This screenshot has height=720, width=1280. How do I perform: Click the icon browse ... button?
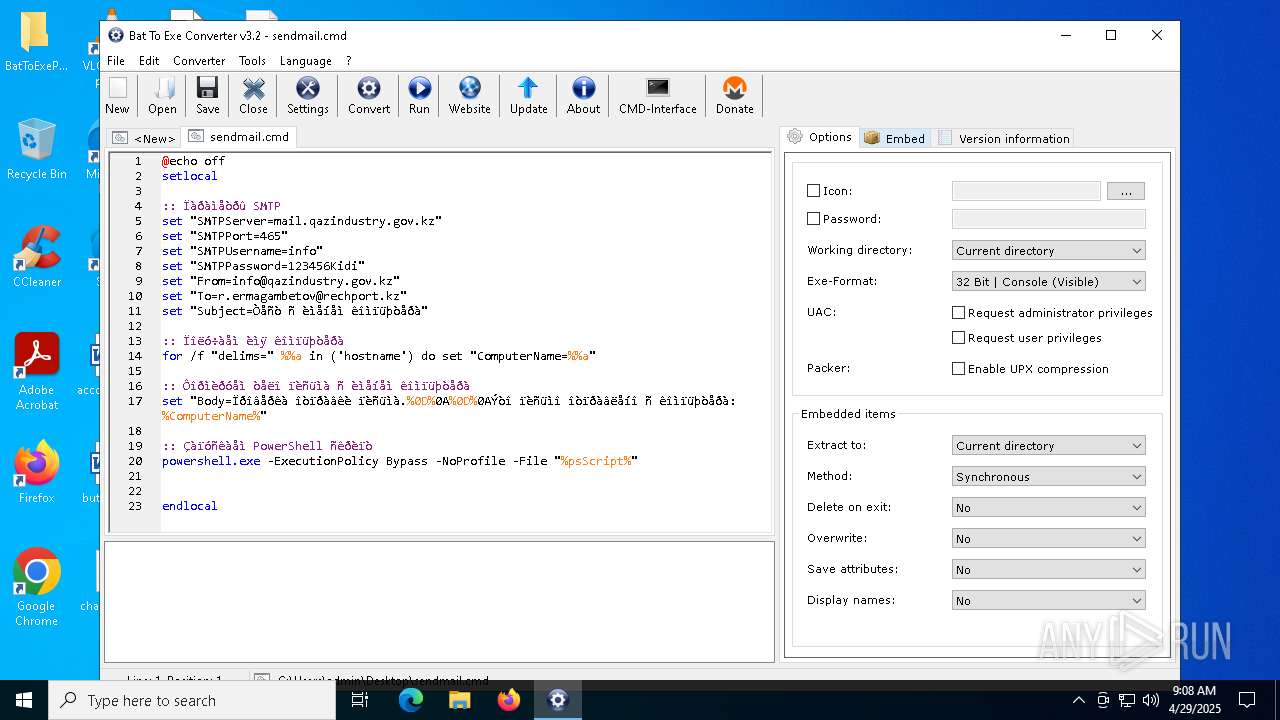[1125, 191]
